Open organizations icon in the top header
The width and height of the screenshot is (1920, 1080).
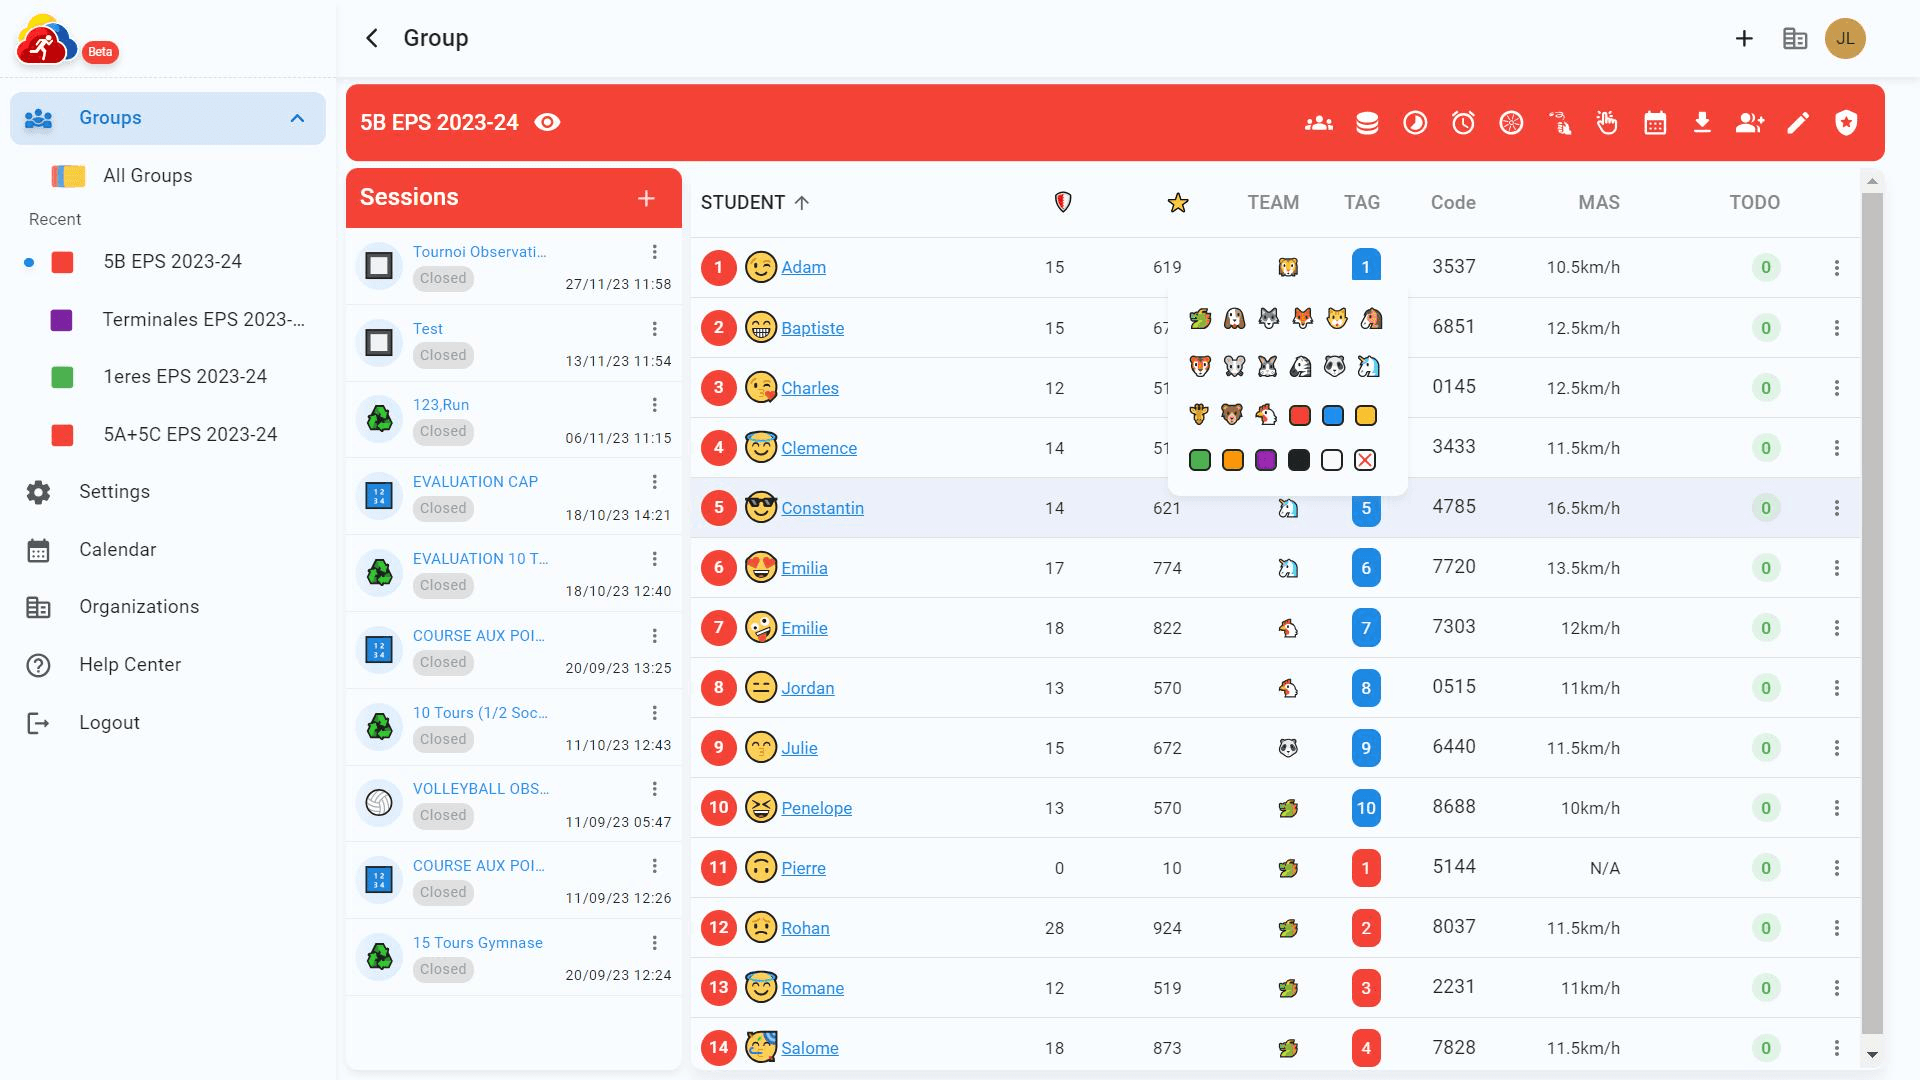coord(1795,38)
